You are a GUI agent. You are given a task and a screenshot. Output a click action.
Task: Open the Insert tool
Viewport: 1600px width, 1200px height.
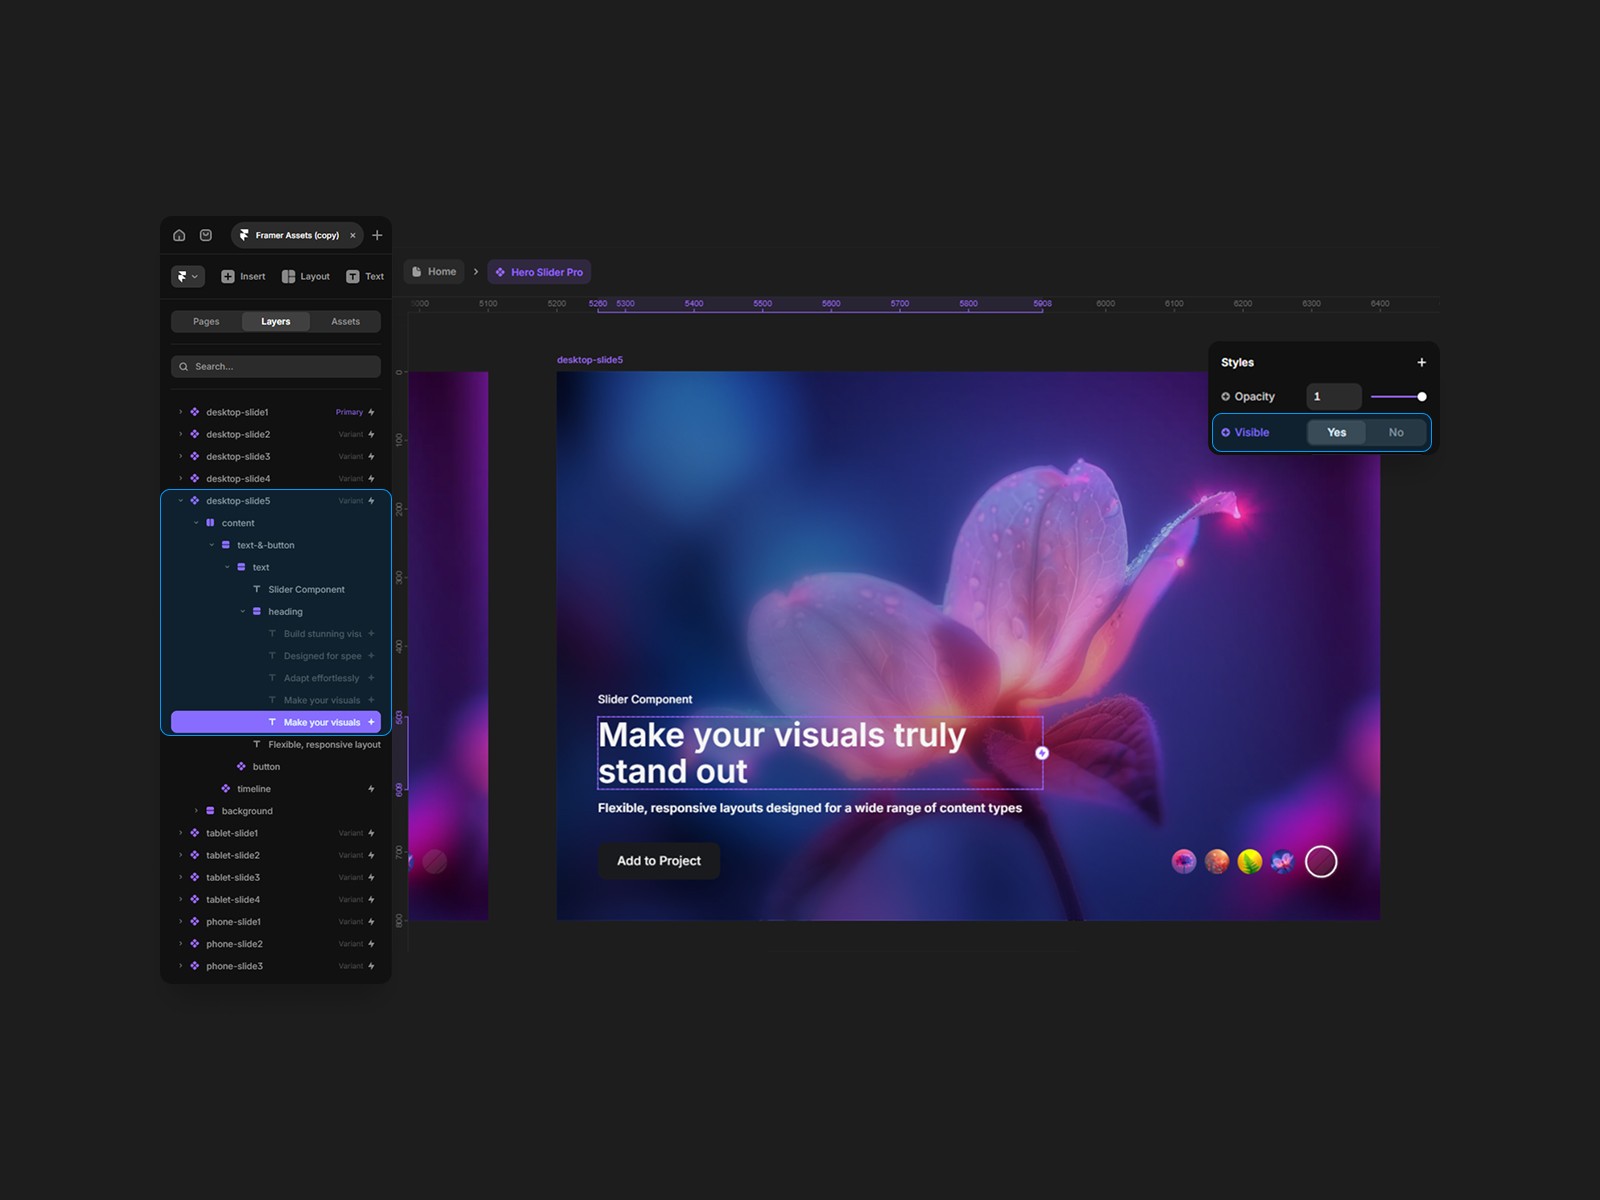[x=243, y=276]
